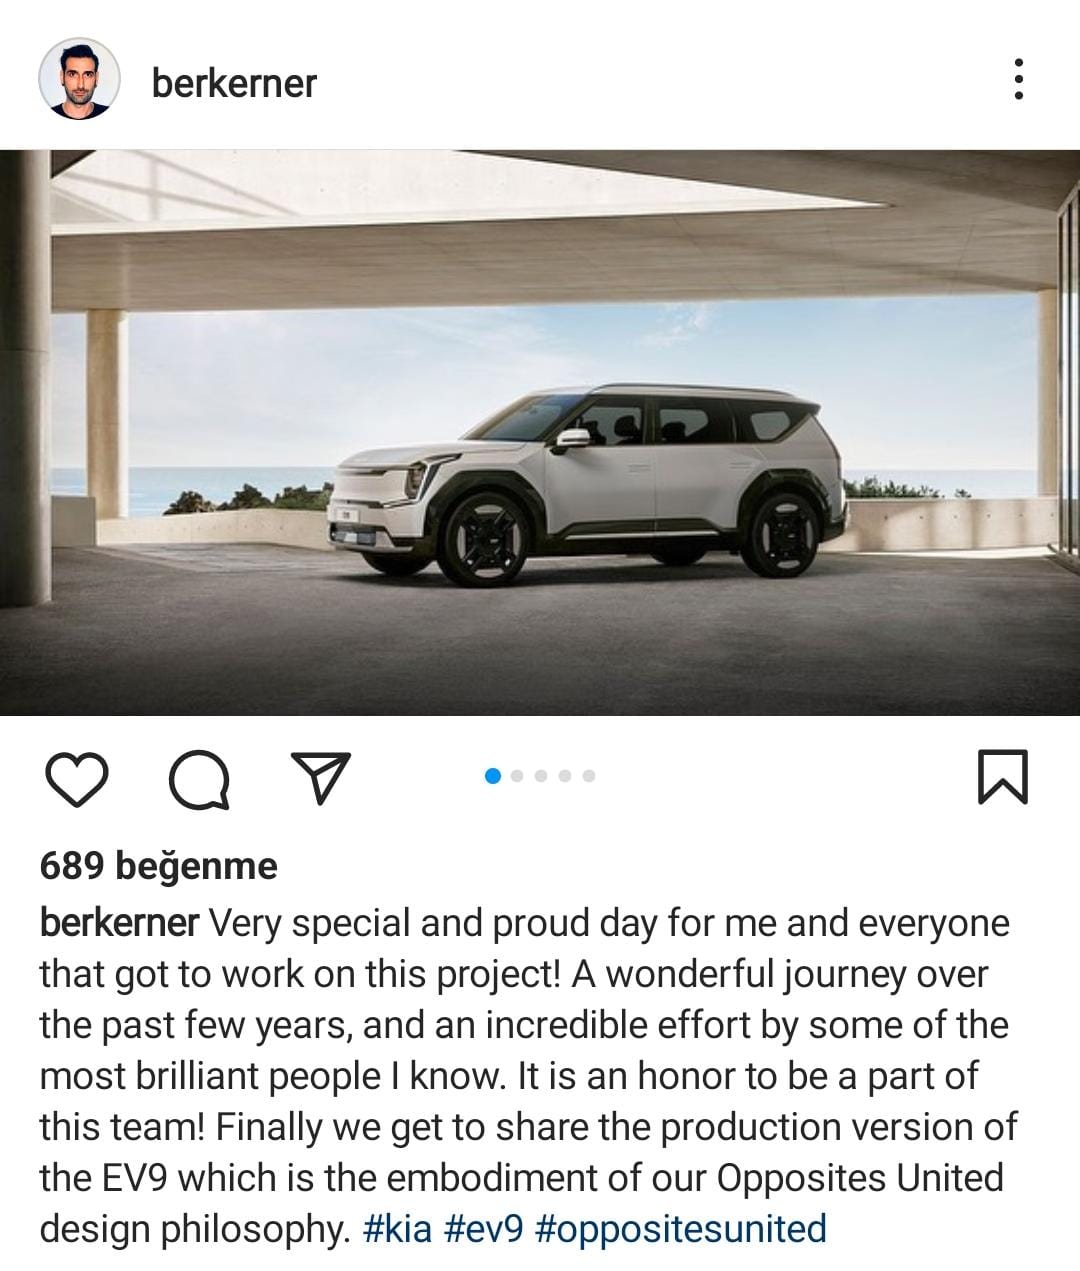The width and height of the screenshot is (1080, 1271).
Task: Open the berkerner username in the header
Action: [x=234, y=83]
